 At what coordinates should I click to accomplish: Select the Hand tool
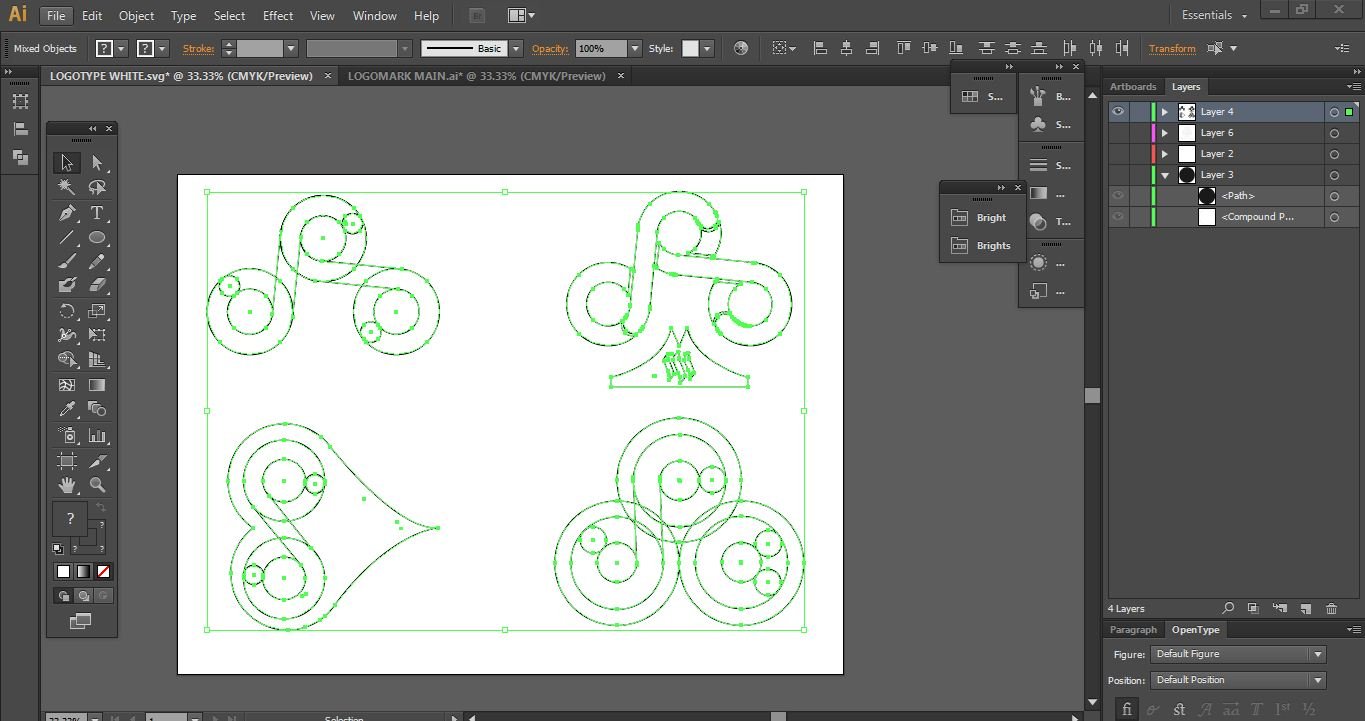click(x=66, y=485)
